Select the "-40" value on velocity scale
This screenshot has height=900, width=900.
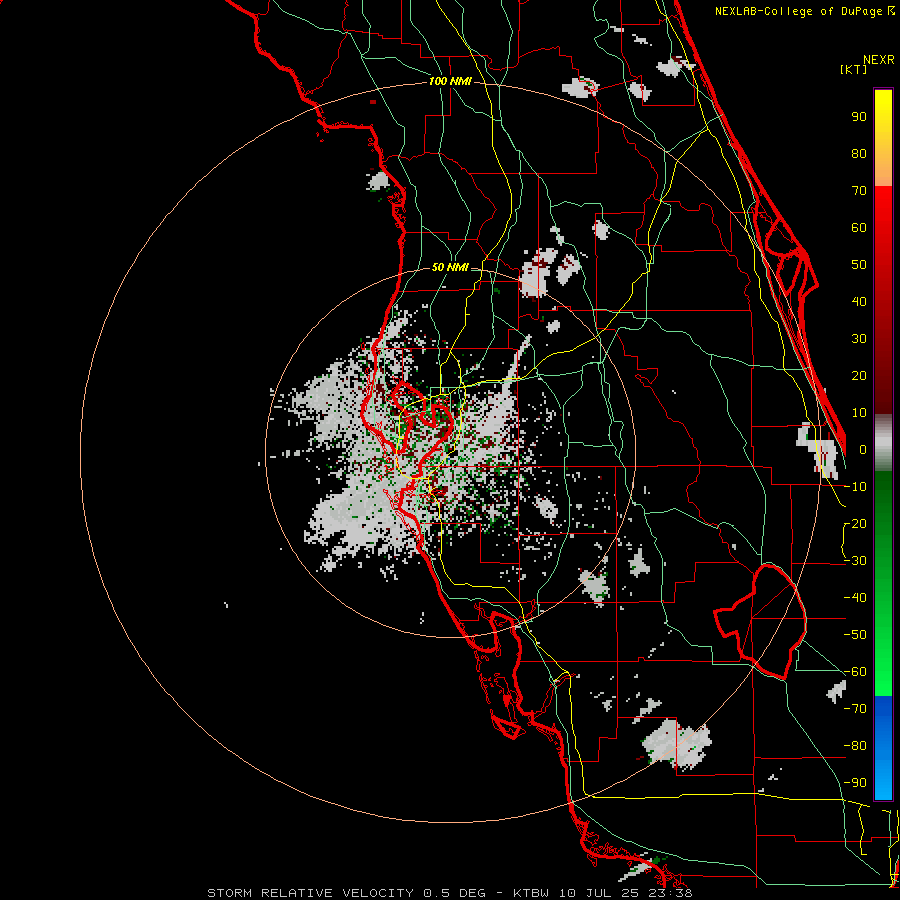(x=855, y=598)
